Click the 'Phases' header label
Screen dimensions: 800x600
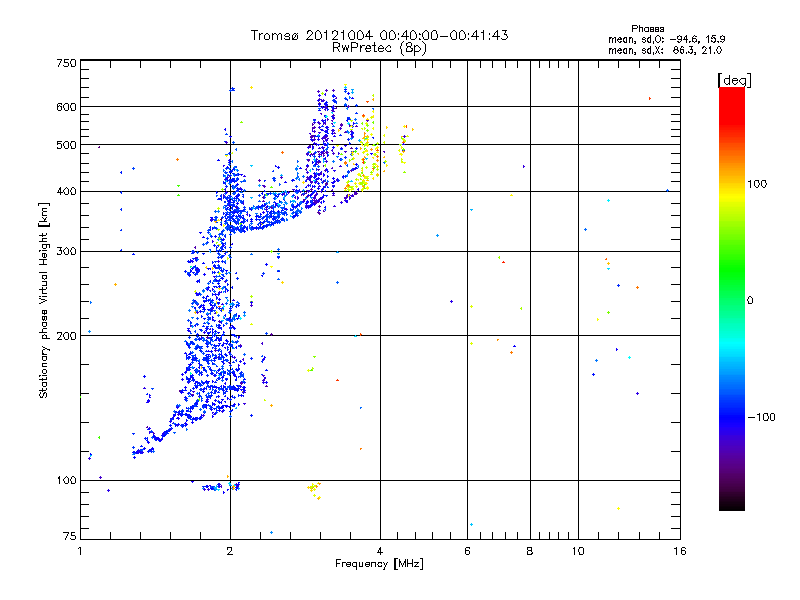tap(647, 29)
